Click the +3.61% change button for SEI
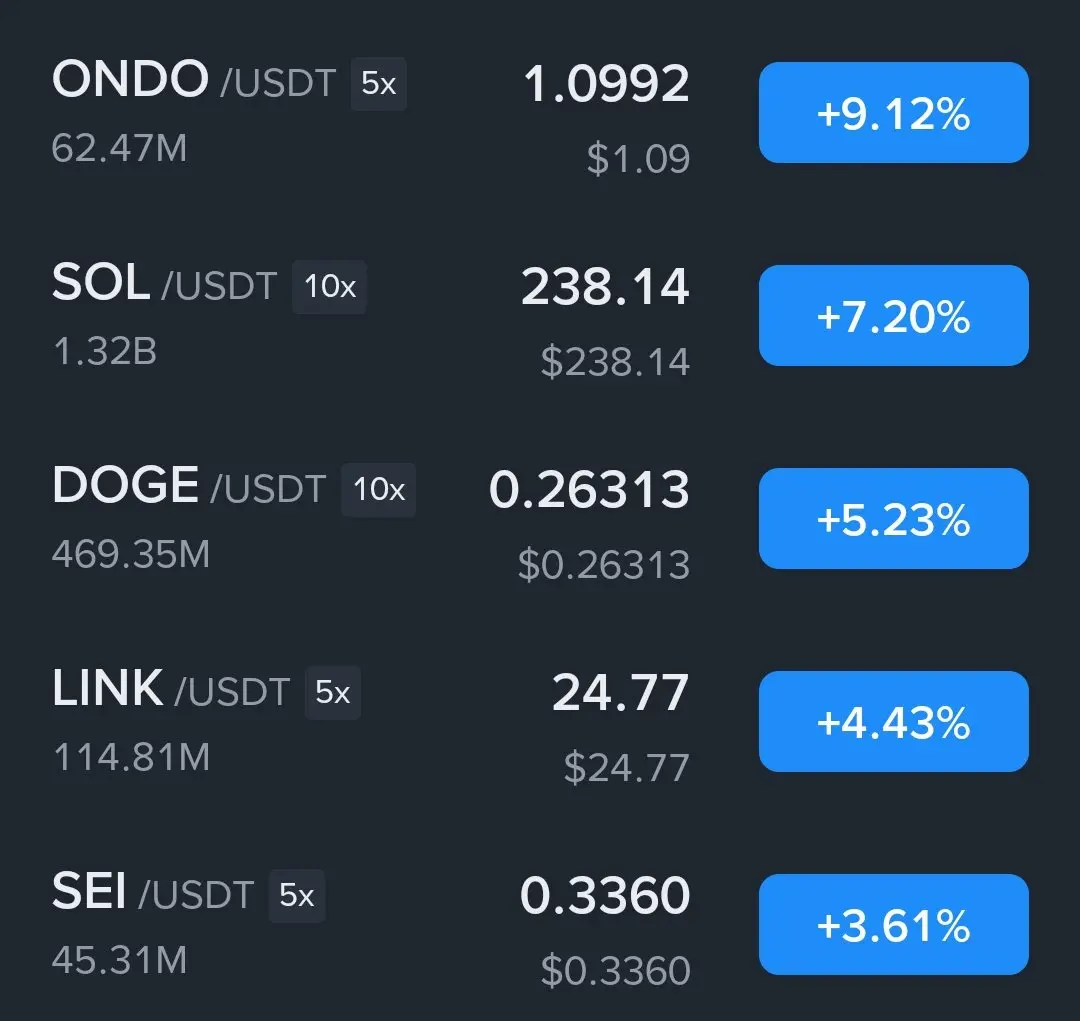Image resolution: width=1080 pixels, height=1021 pixels. click(893, 925)
